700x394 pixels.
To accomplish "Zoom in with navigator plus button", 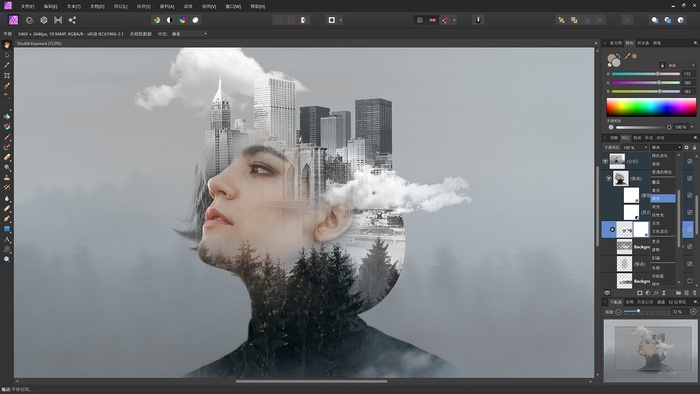I will (x=693, y=311).
